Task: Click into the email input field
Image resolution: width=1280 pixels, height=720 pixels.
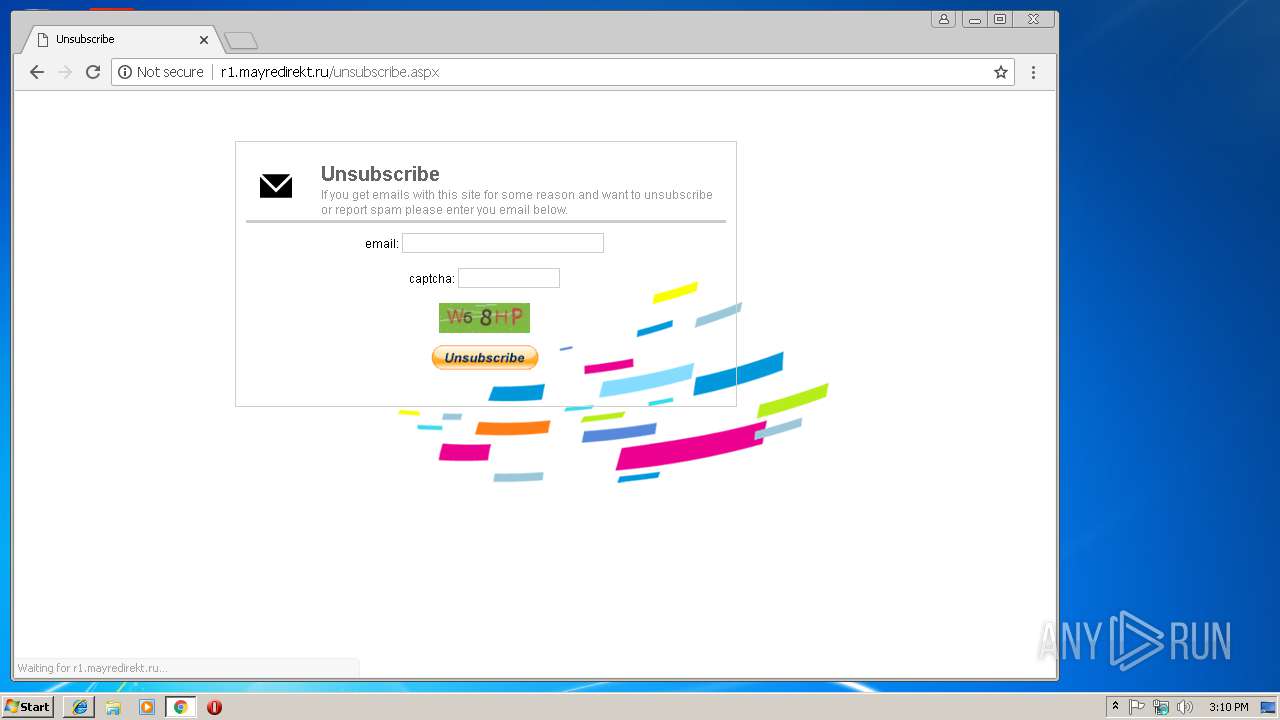Action: 503,243
